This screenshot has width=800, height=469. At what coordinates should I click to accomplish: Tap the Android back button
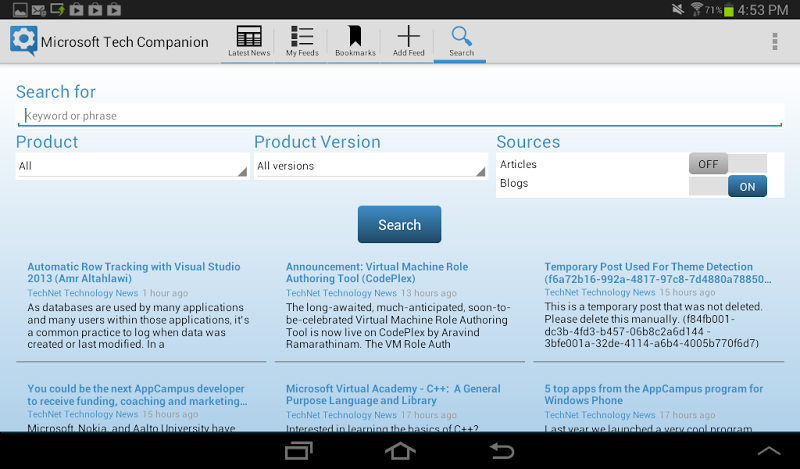(x=502, y=451)
